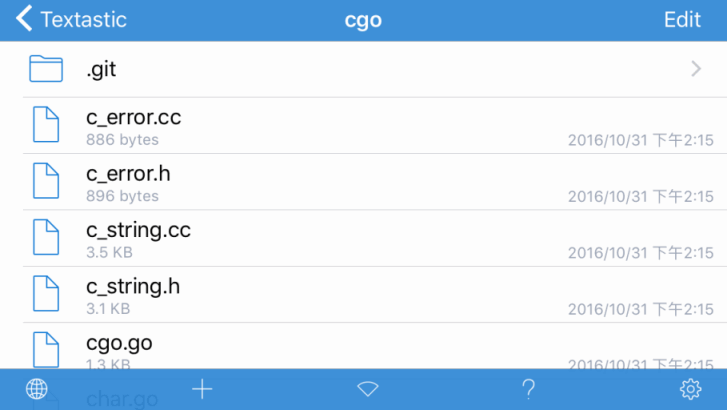Open the c_error.h file

pyautogui.click(x=375, y=182)
